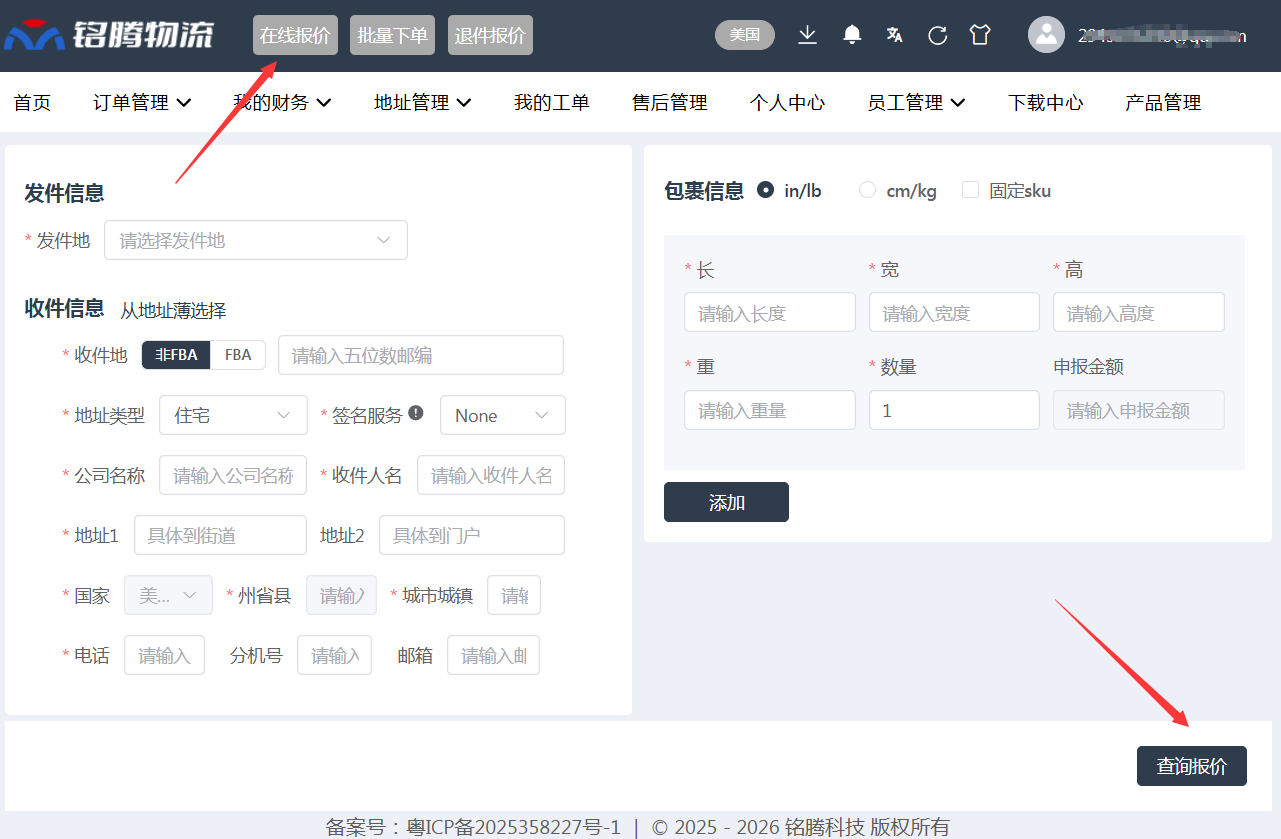Focus 地址2 door input

click(x=472, y=535)
